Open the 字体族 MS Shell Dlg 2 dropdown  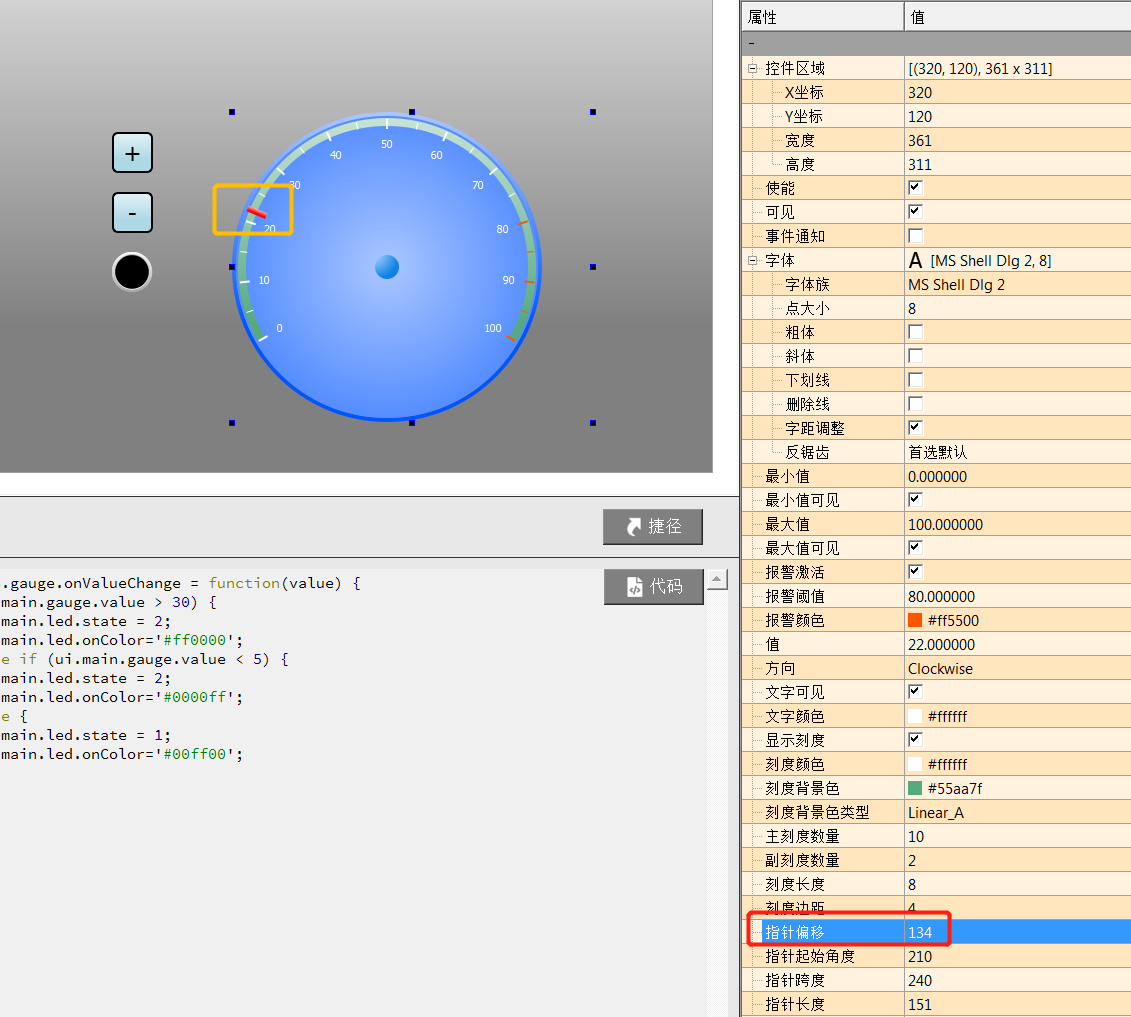[1017, 284]
